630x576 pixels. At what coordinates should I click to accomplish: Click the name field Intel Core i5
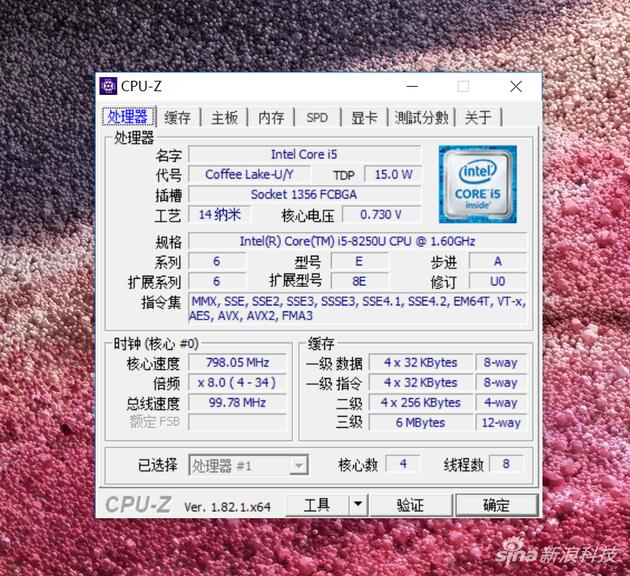(x=304, y=154)
